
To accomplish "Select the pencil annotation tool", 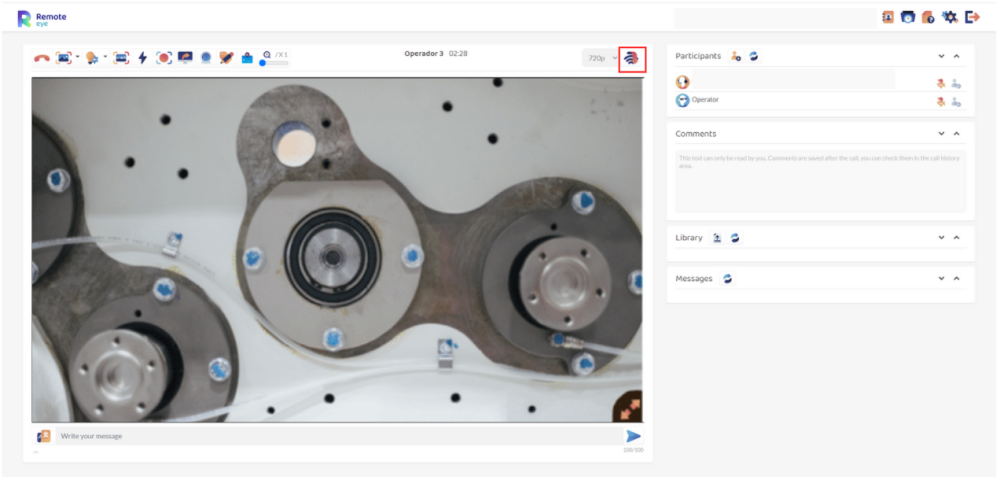I will point(226,58).
